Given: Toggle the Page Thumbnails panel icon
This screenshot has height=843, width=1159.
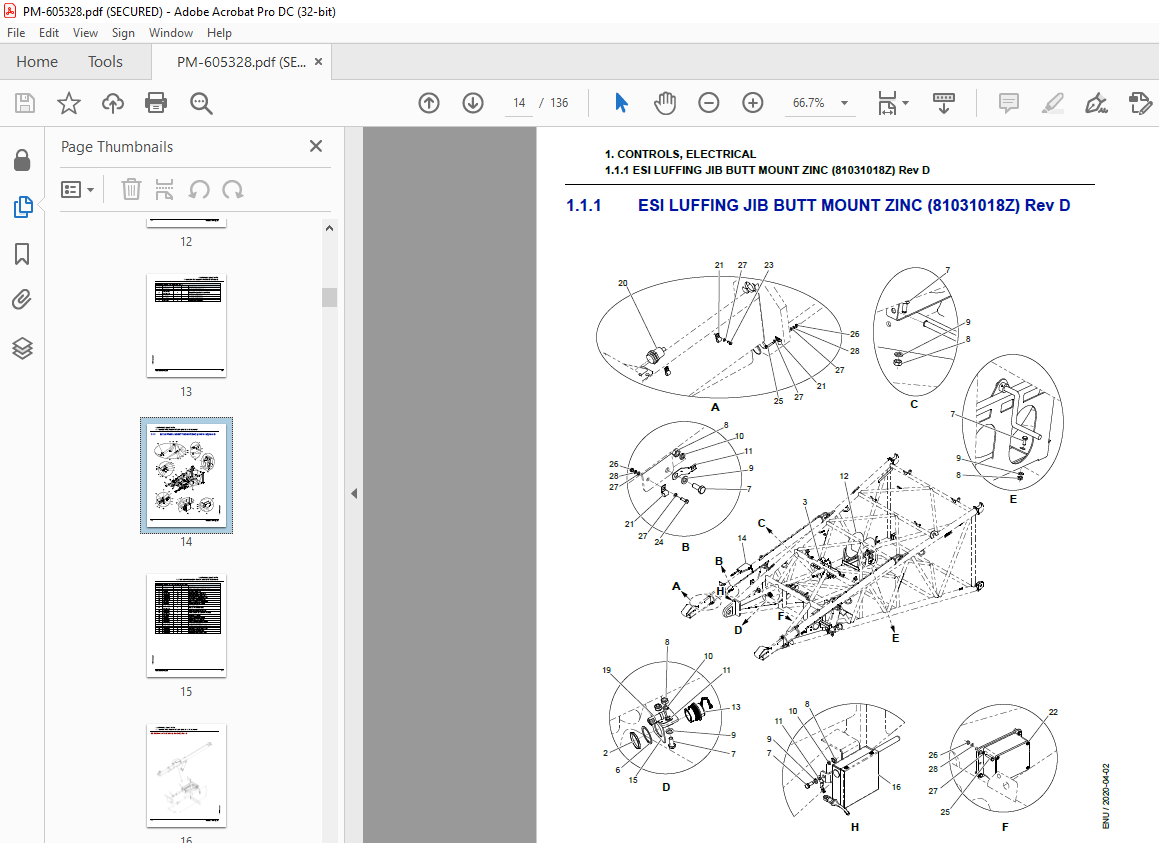Looking at the screenshot, I should tap(22, 207).
